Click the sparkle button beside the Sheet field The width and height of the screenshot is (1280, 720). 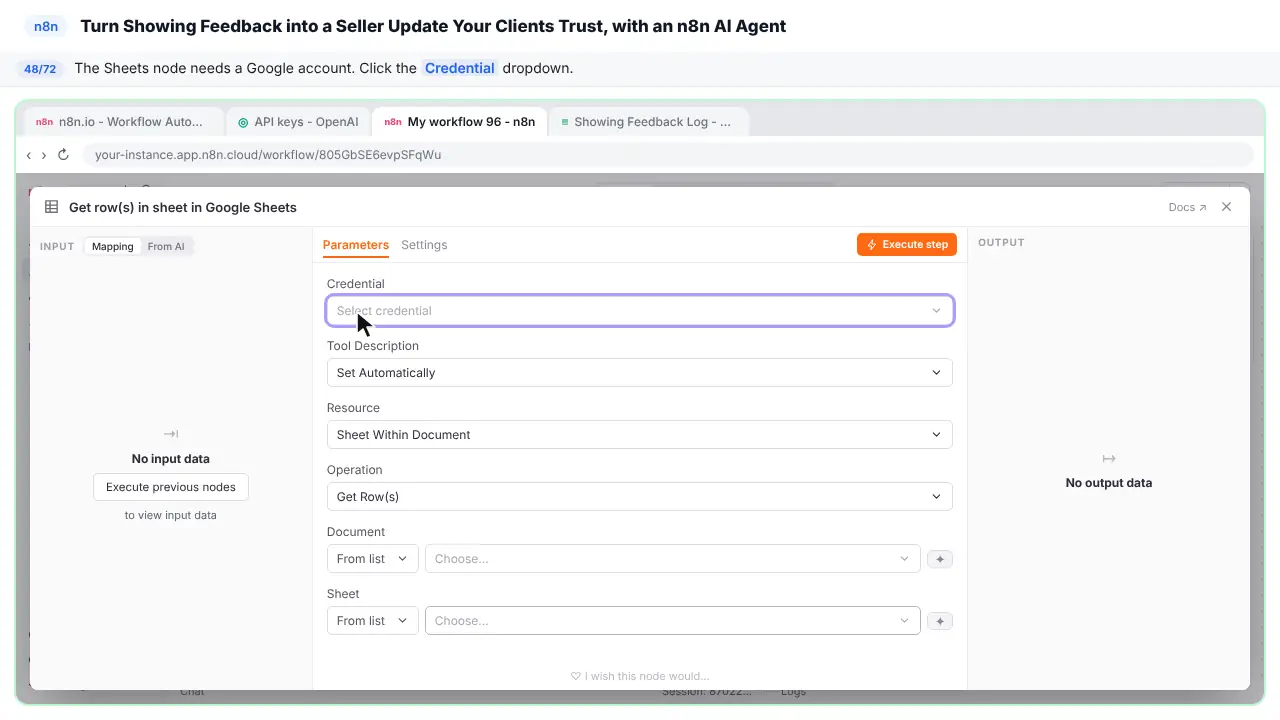[939, 621]
